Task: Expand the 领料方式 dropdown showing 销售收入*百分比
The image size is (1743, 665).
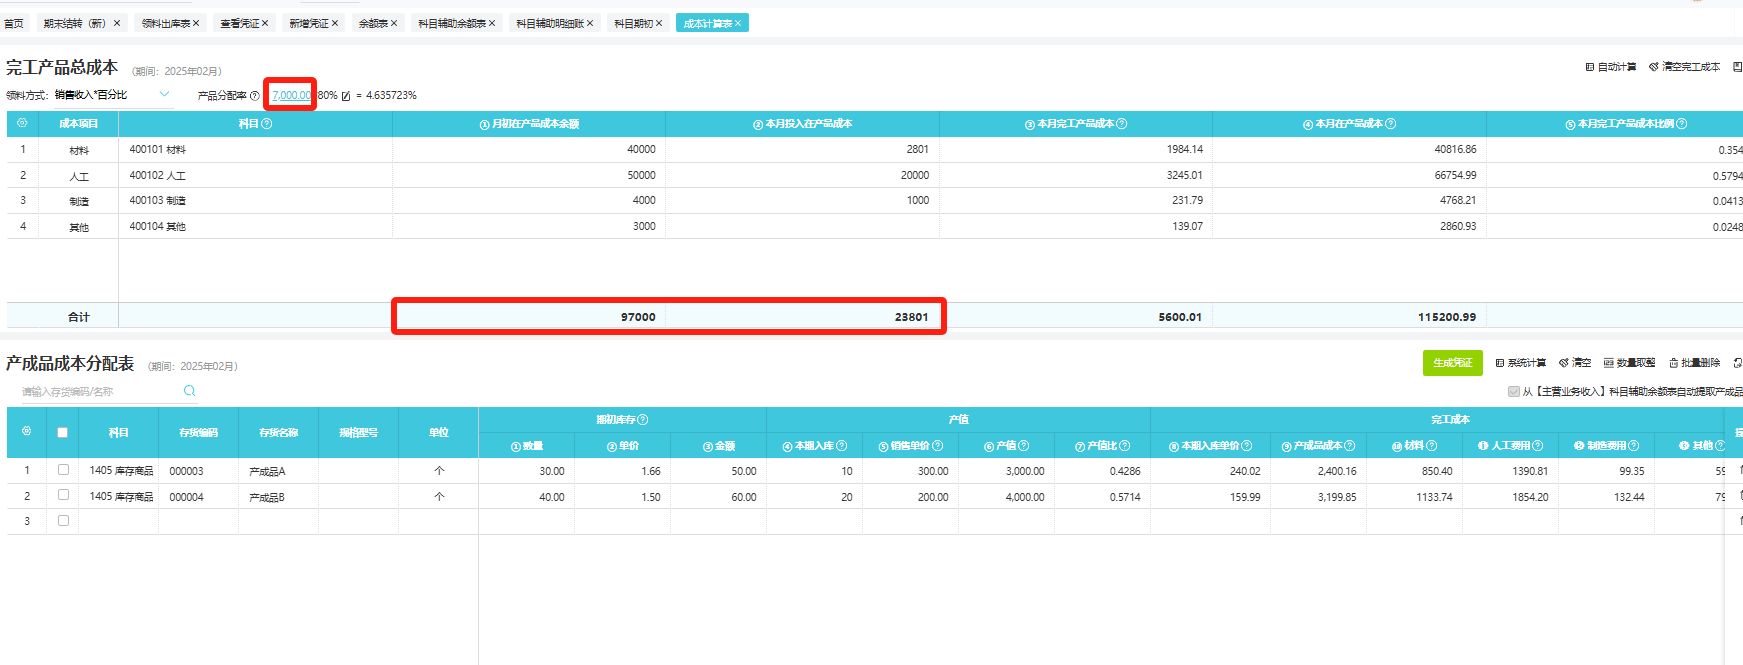Action: (164, 95)
